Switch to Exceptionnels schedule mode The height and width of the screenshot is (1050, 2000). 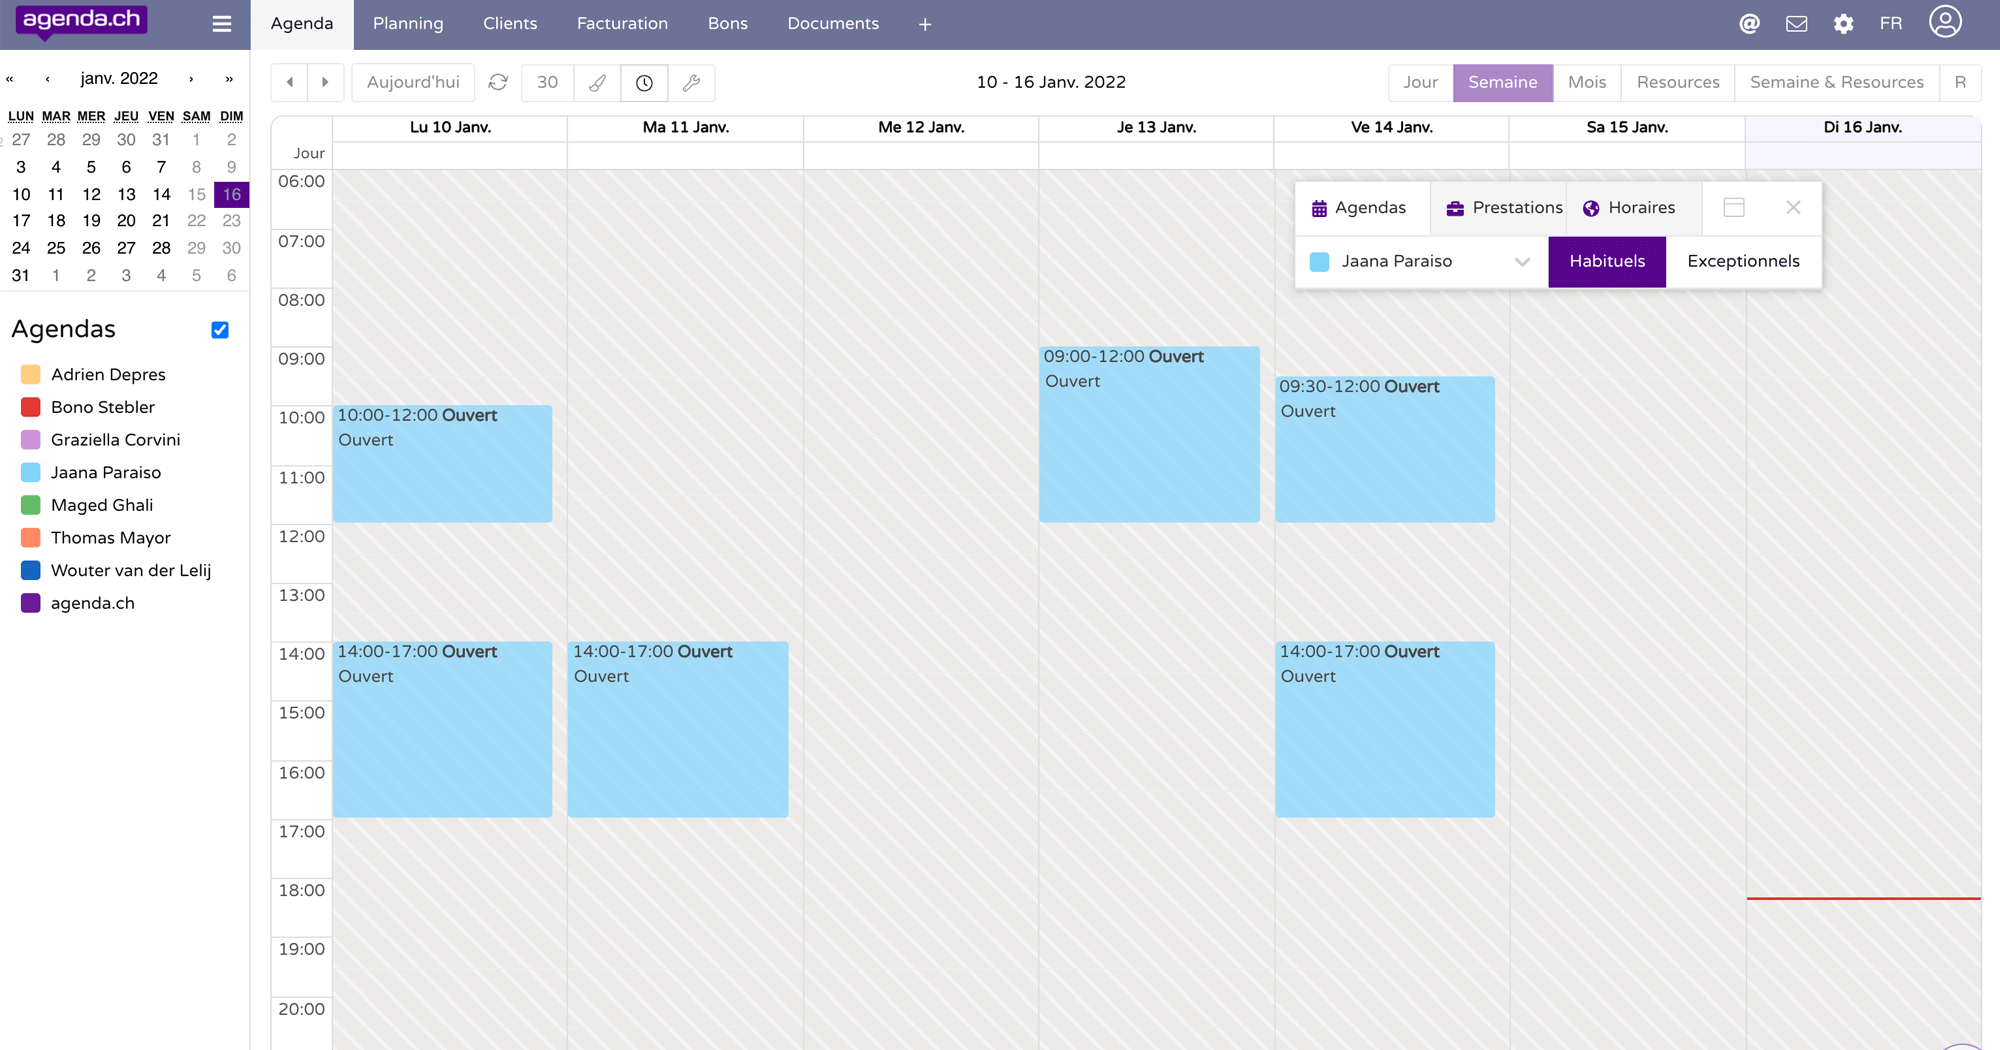coord(1742,262)
